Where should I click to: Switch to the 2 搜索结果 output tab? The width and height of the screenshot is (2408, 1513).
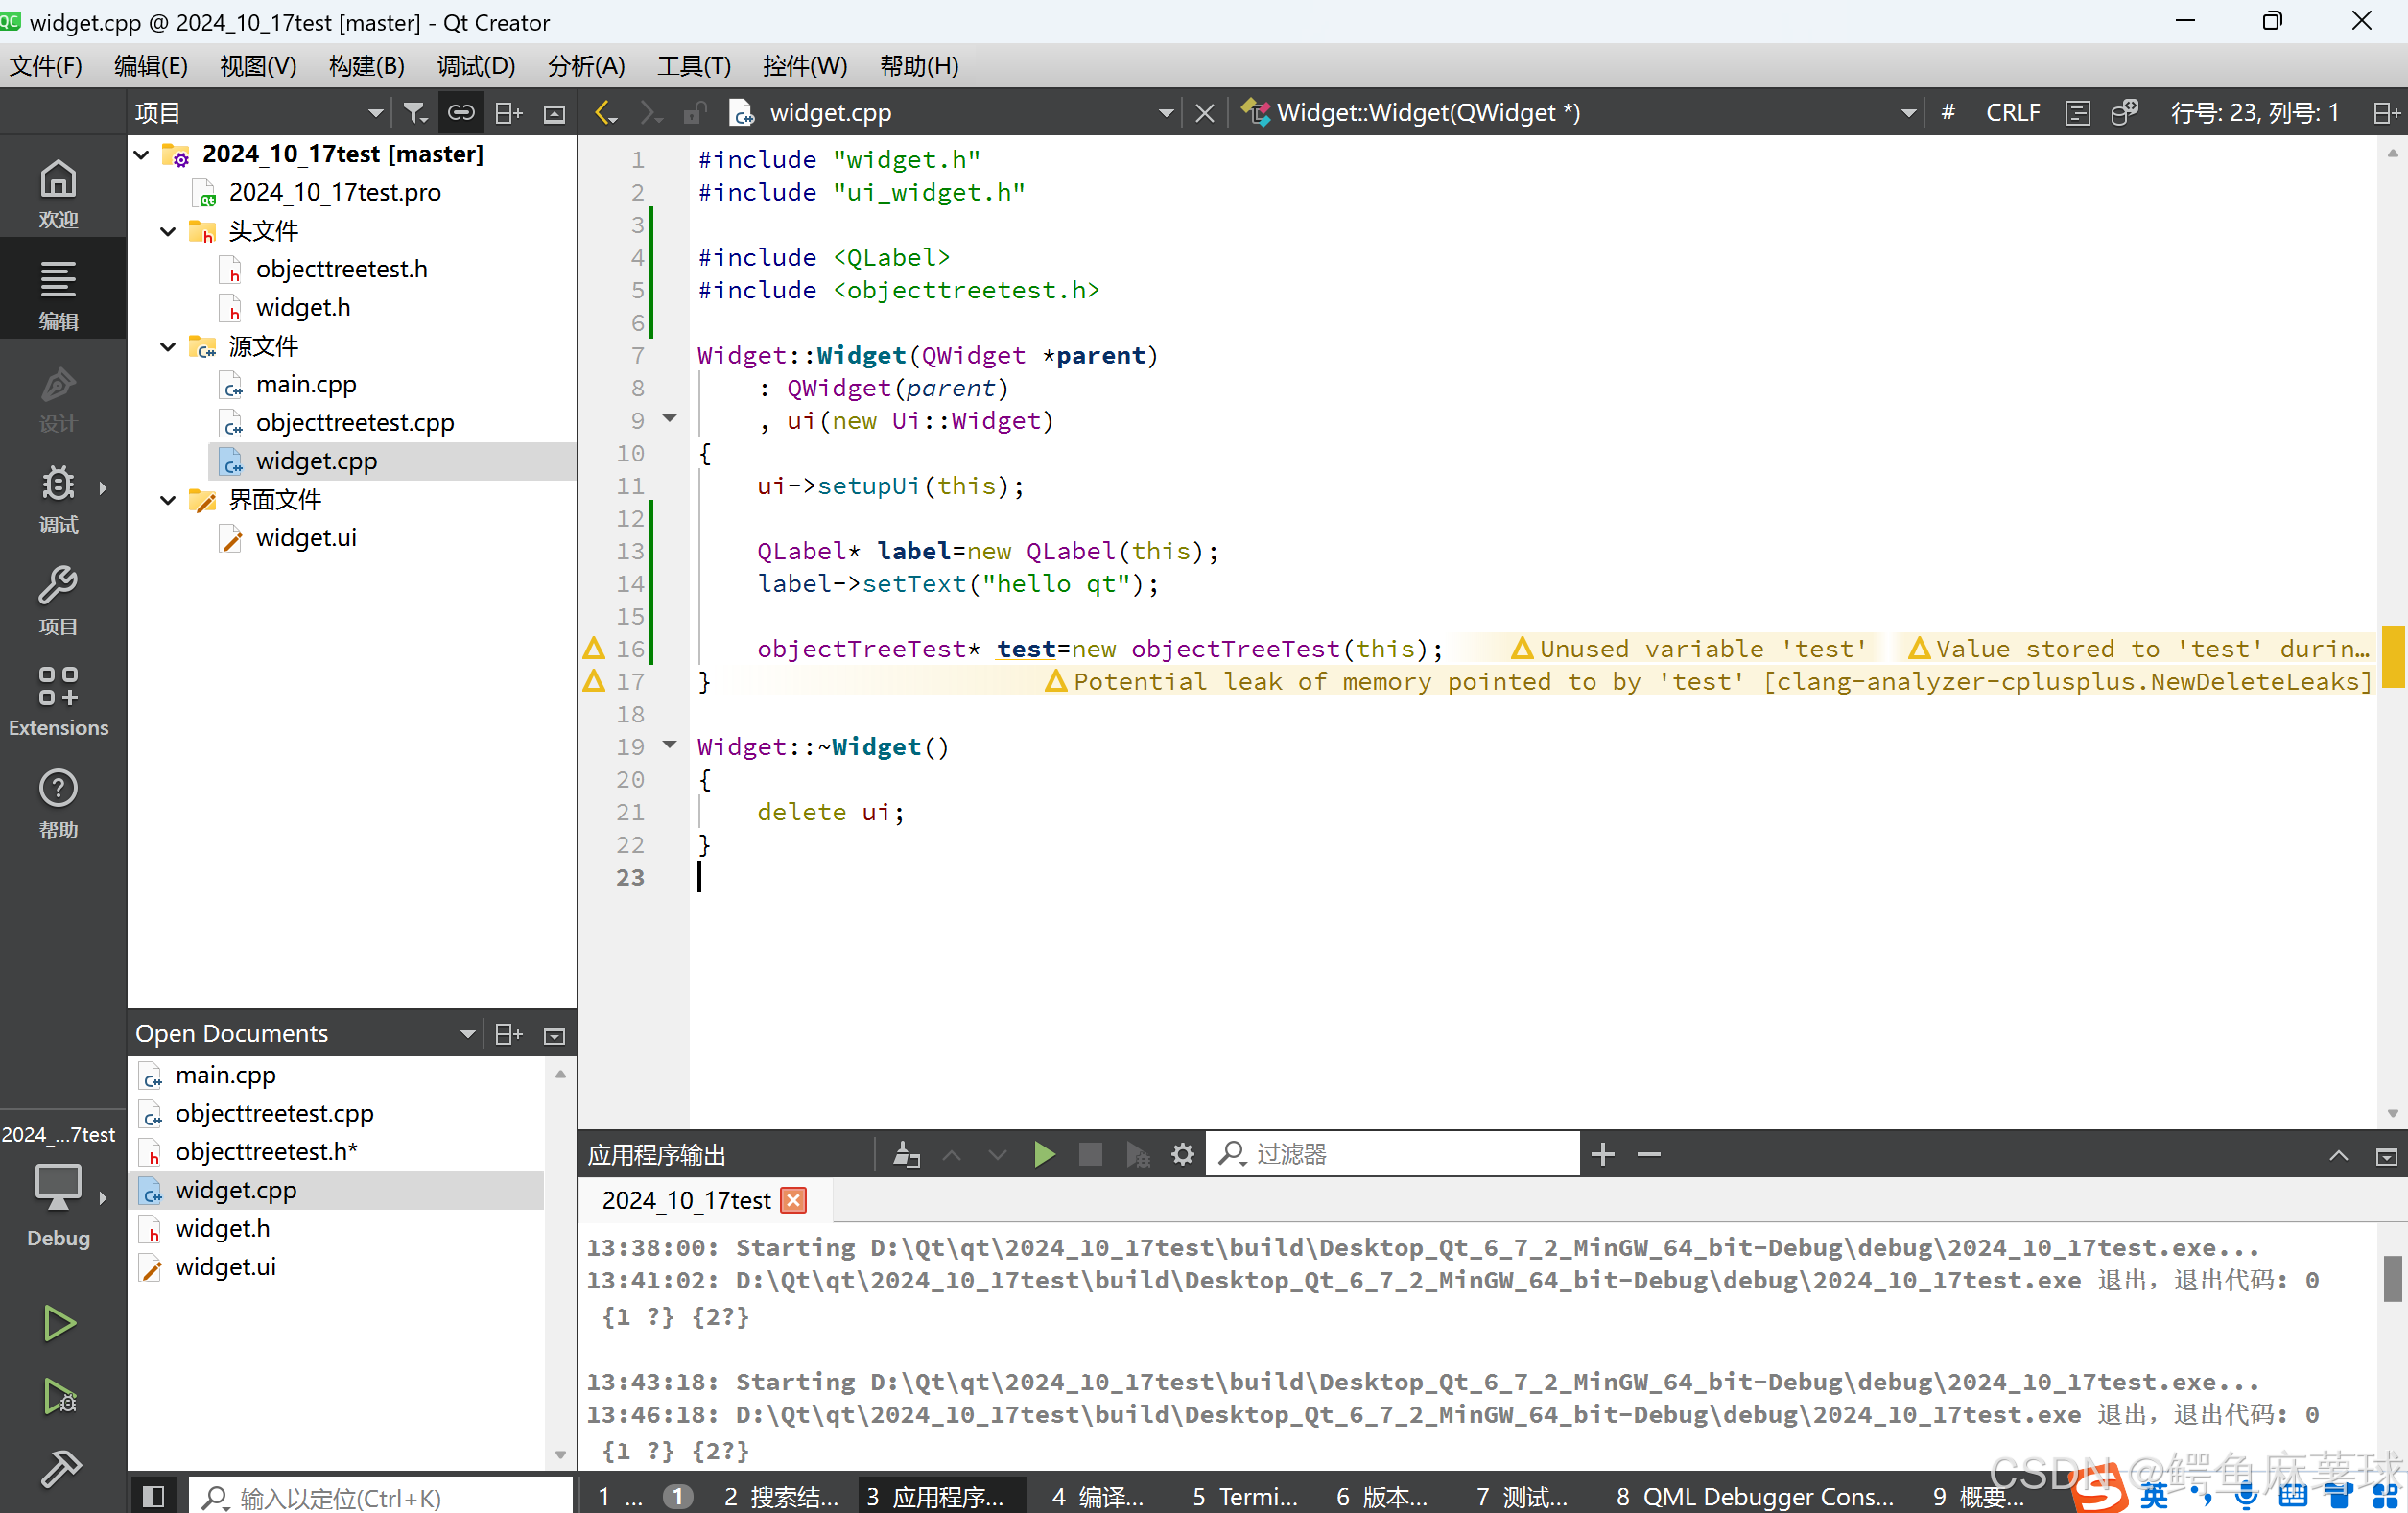click(x=781, y=1495)
